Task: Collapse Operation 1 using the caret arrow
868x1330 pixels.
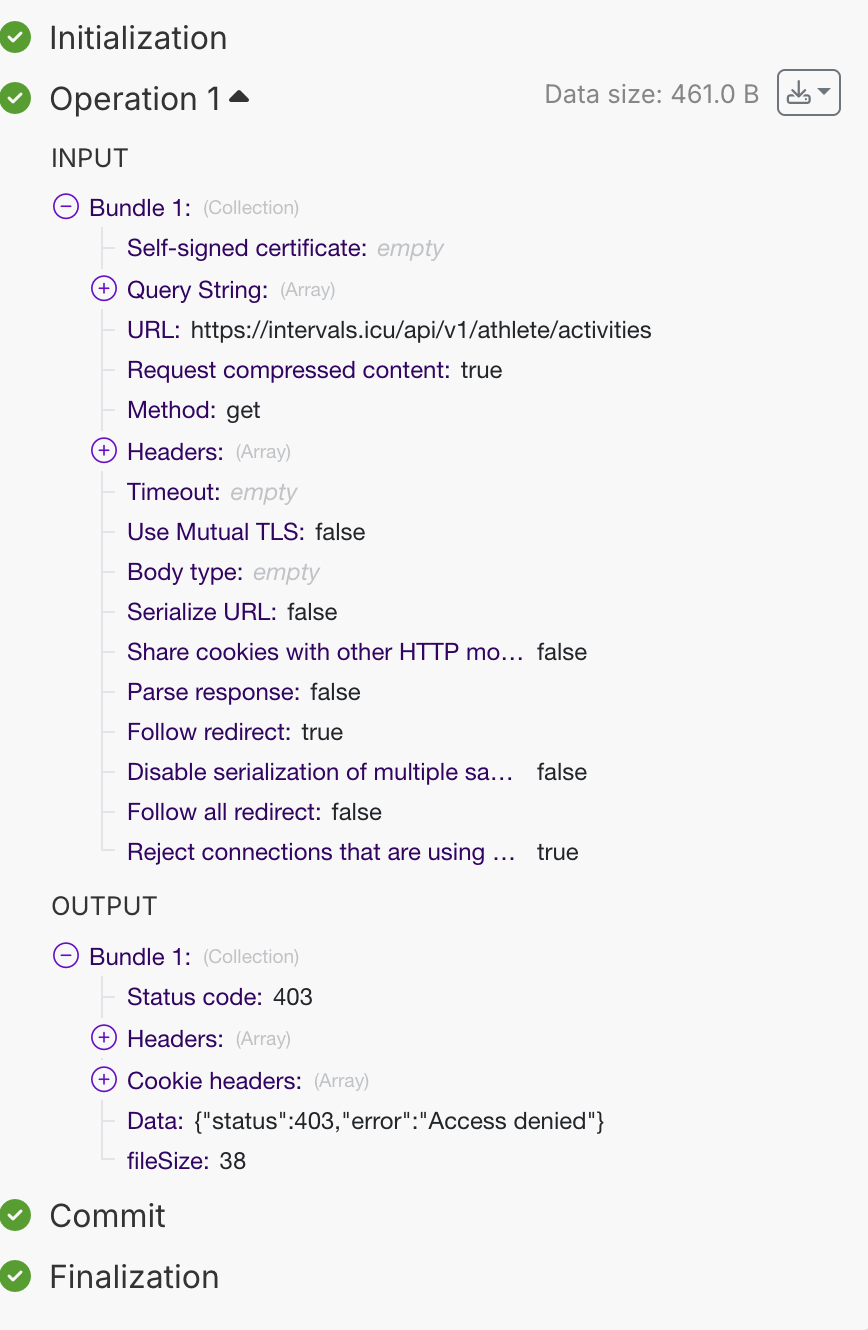Action: tap(239, 97)
